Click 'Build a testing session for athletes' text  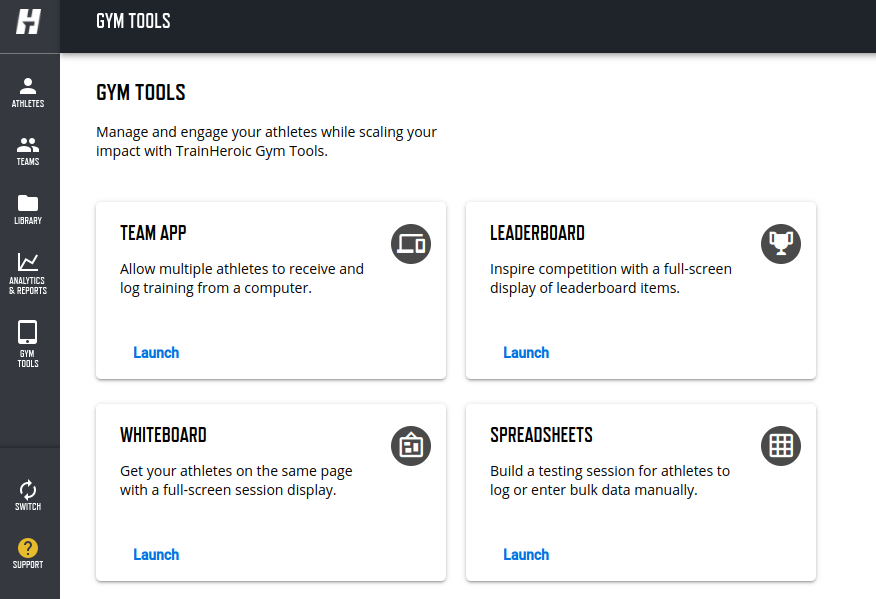610,481
